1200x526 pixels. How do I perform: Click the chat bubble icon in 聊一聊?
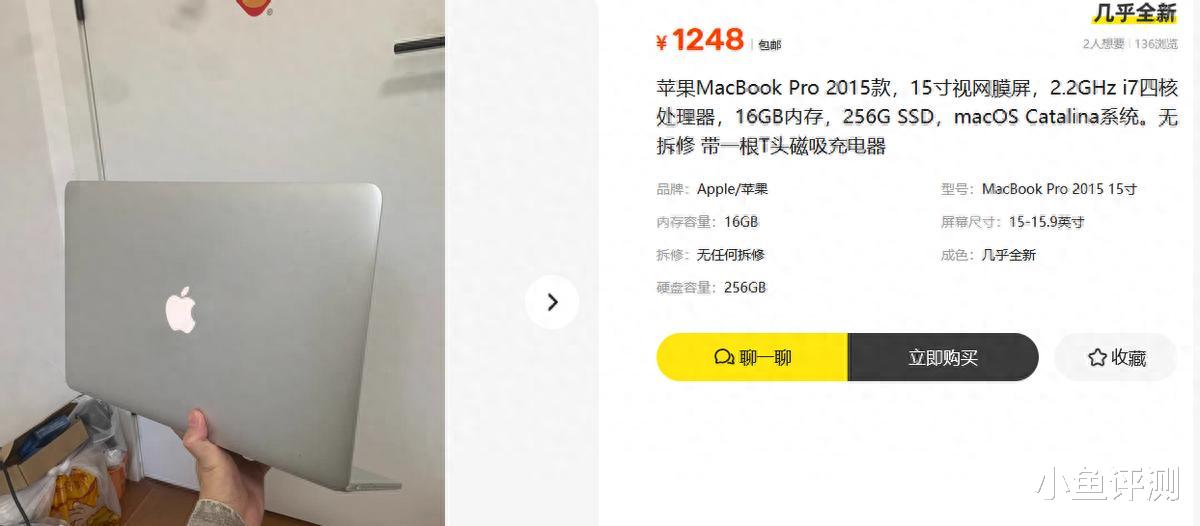724,357
